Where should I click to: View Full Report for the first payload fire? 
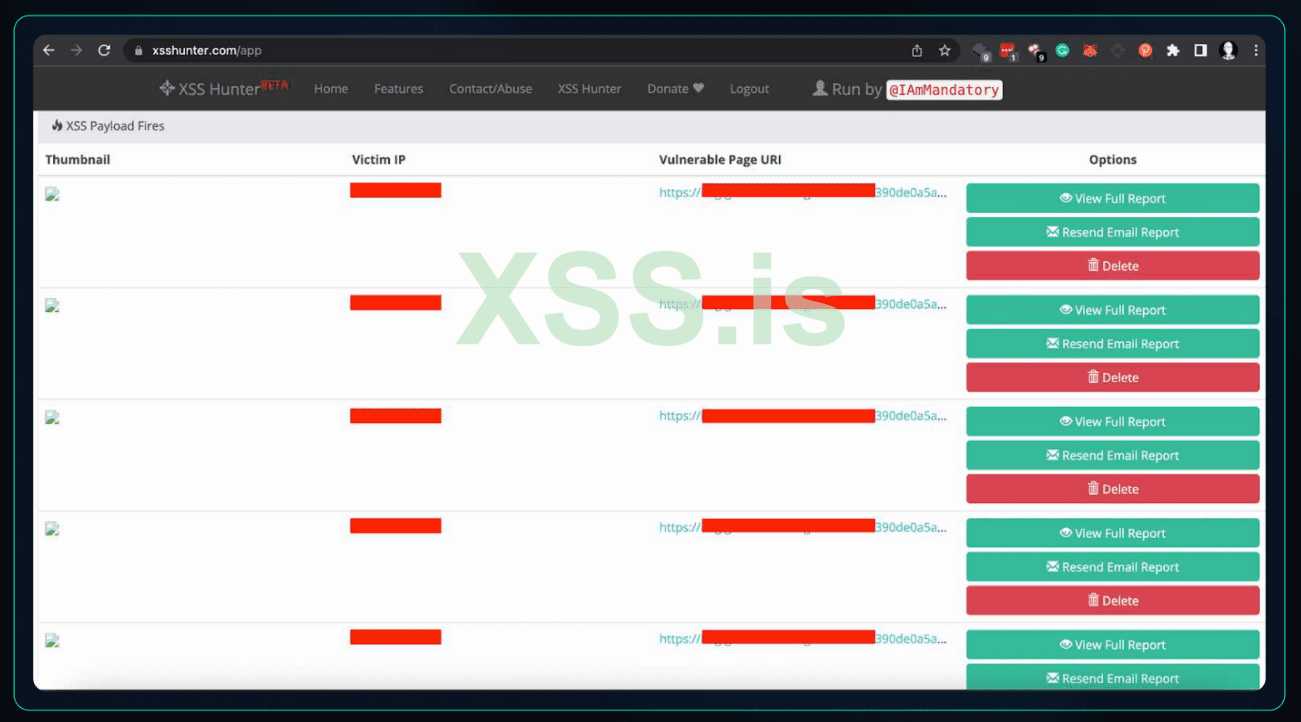click(1112, 198)
